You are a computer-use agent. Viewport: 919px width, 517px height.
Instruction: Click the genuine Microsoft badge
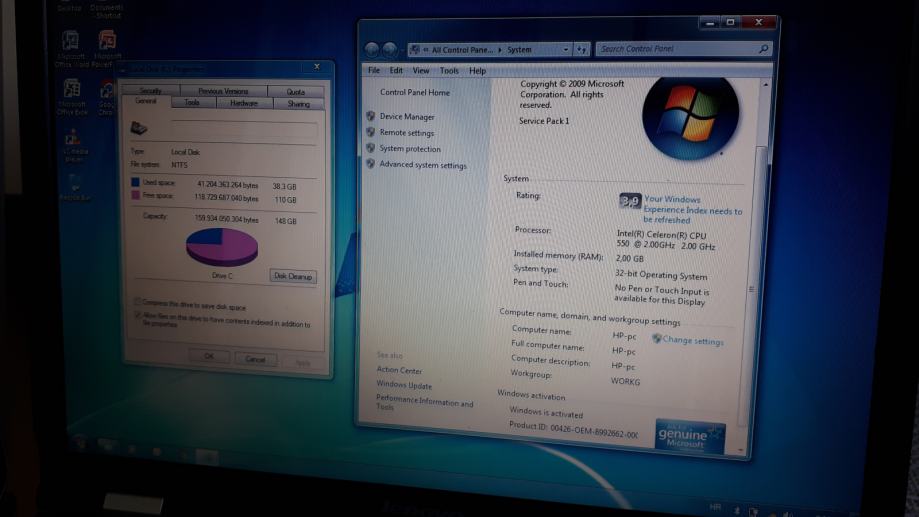tap(690, 437)
